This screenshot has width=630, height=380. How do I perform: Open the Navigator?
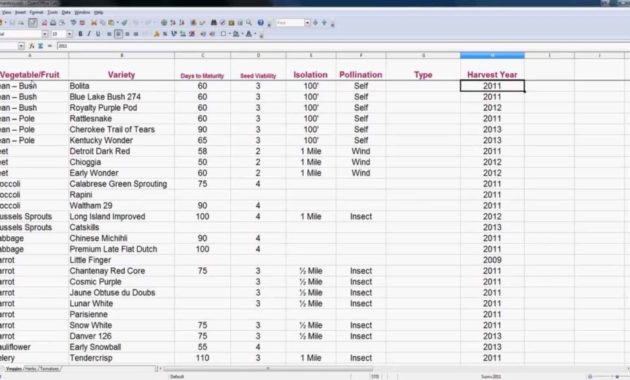223,23
